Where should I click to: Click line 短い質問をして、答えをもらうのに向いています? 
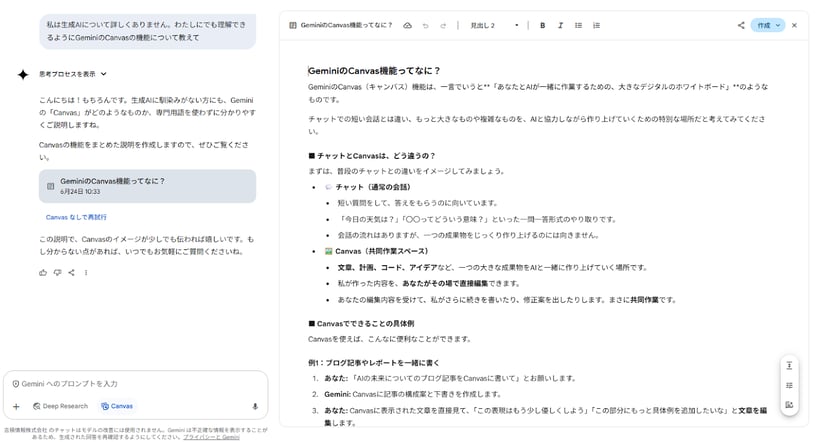coord(417,203)
